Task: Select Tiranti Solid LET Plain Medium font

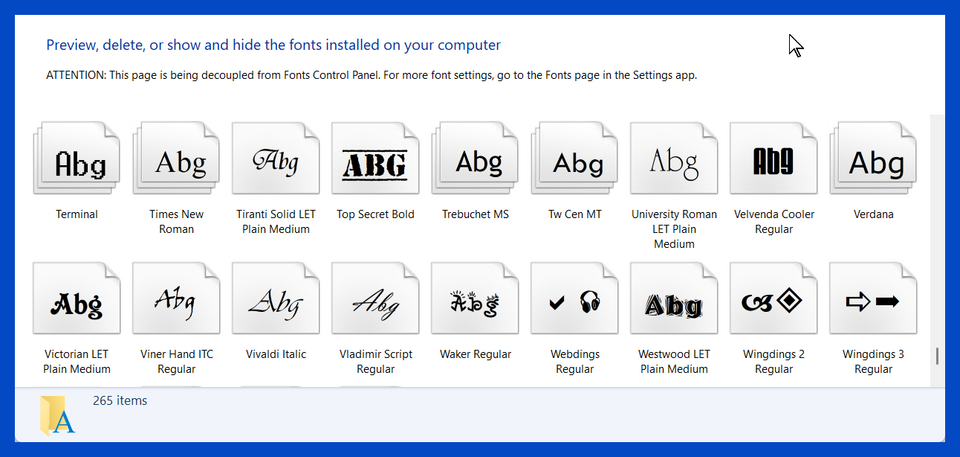Action: [275, 160]
